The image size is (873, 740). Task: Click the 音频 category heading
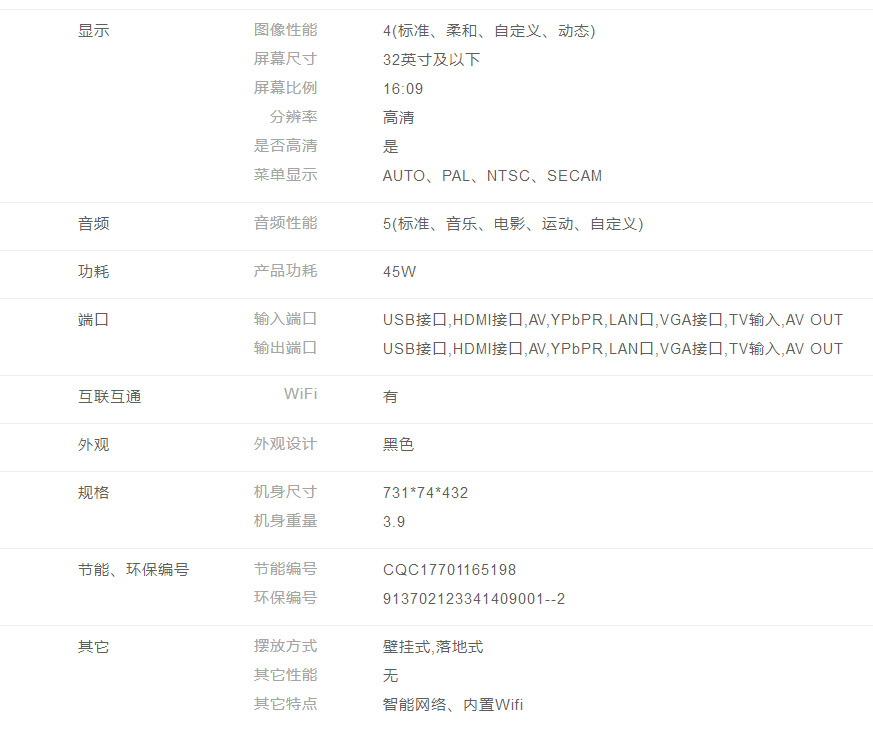[93, 224]
